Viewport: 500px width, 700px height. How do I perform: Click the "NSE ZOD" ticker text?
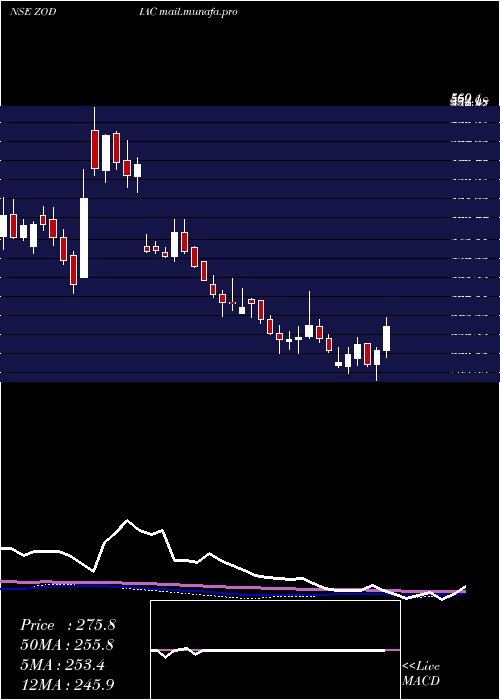33,12
